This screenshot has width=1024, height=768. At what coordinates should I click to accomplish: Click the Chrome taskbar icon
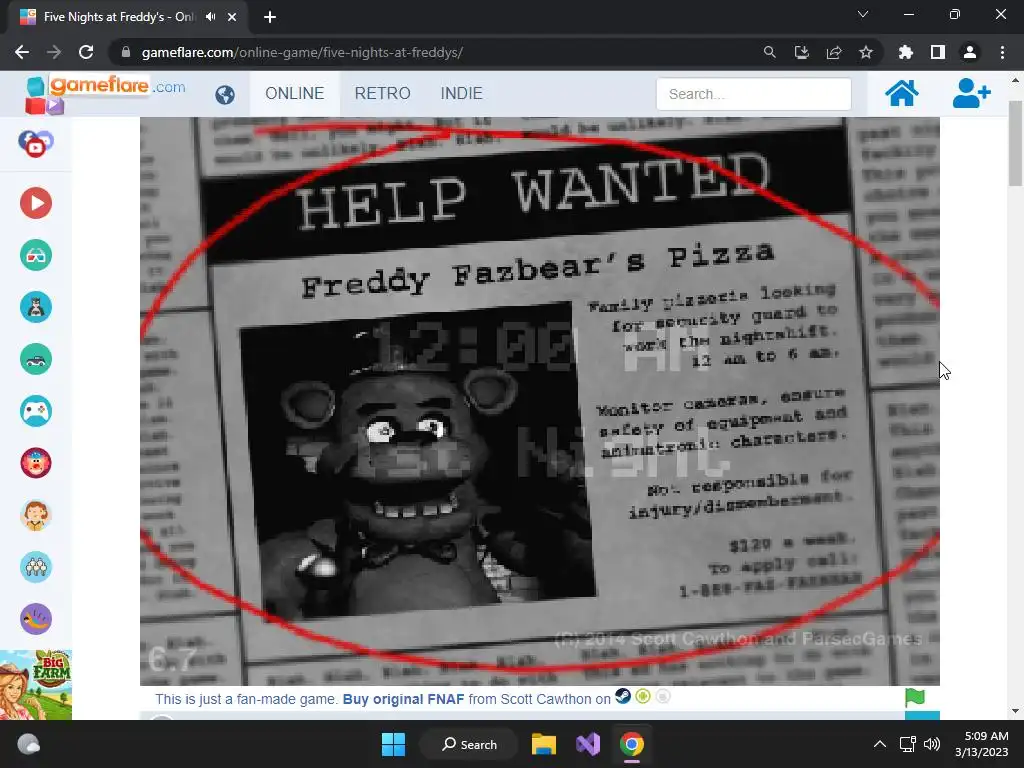pyautogui.click(x=632, y=744)
